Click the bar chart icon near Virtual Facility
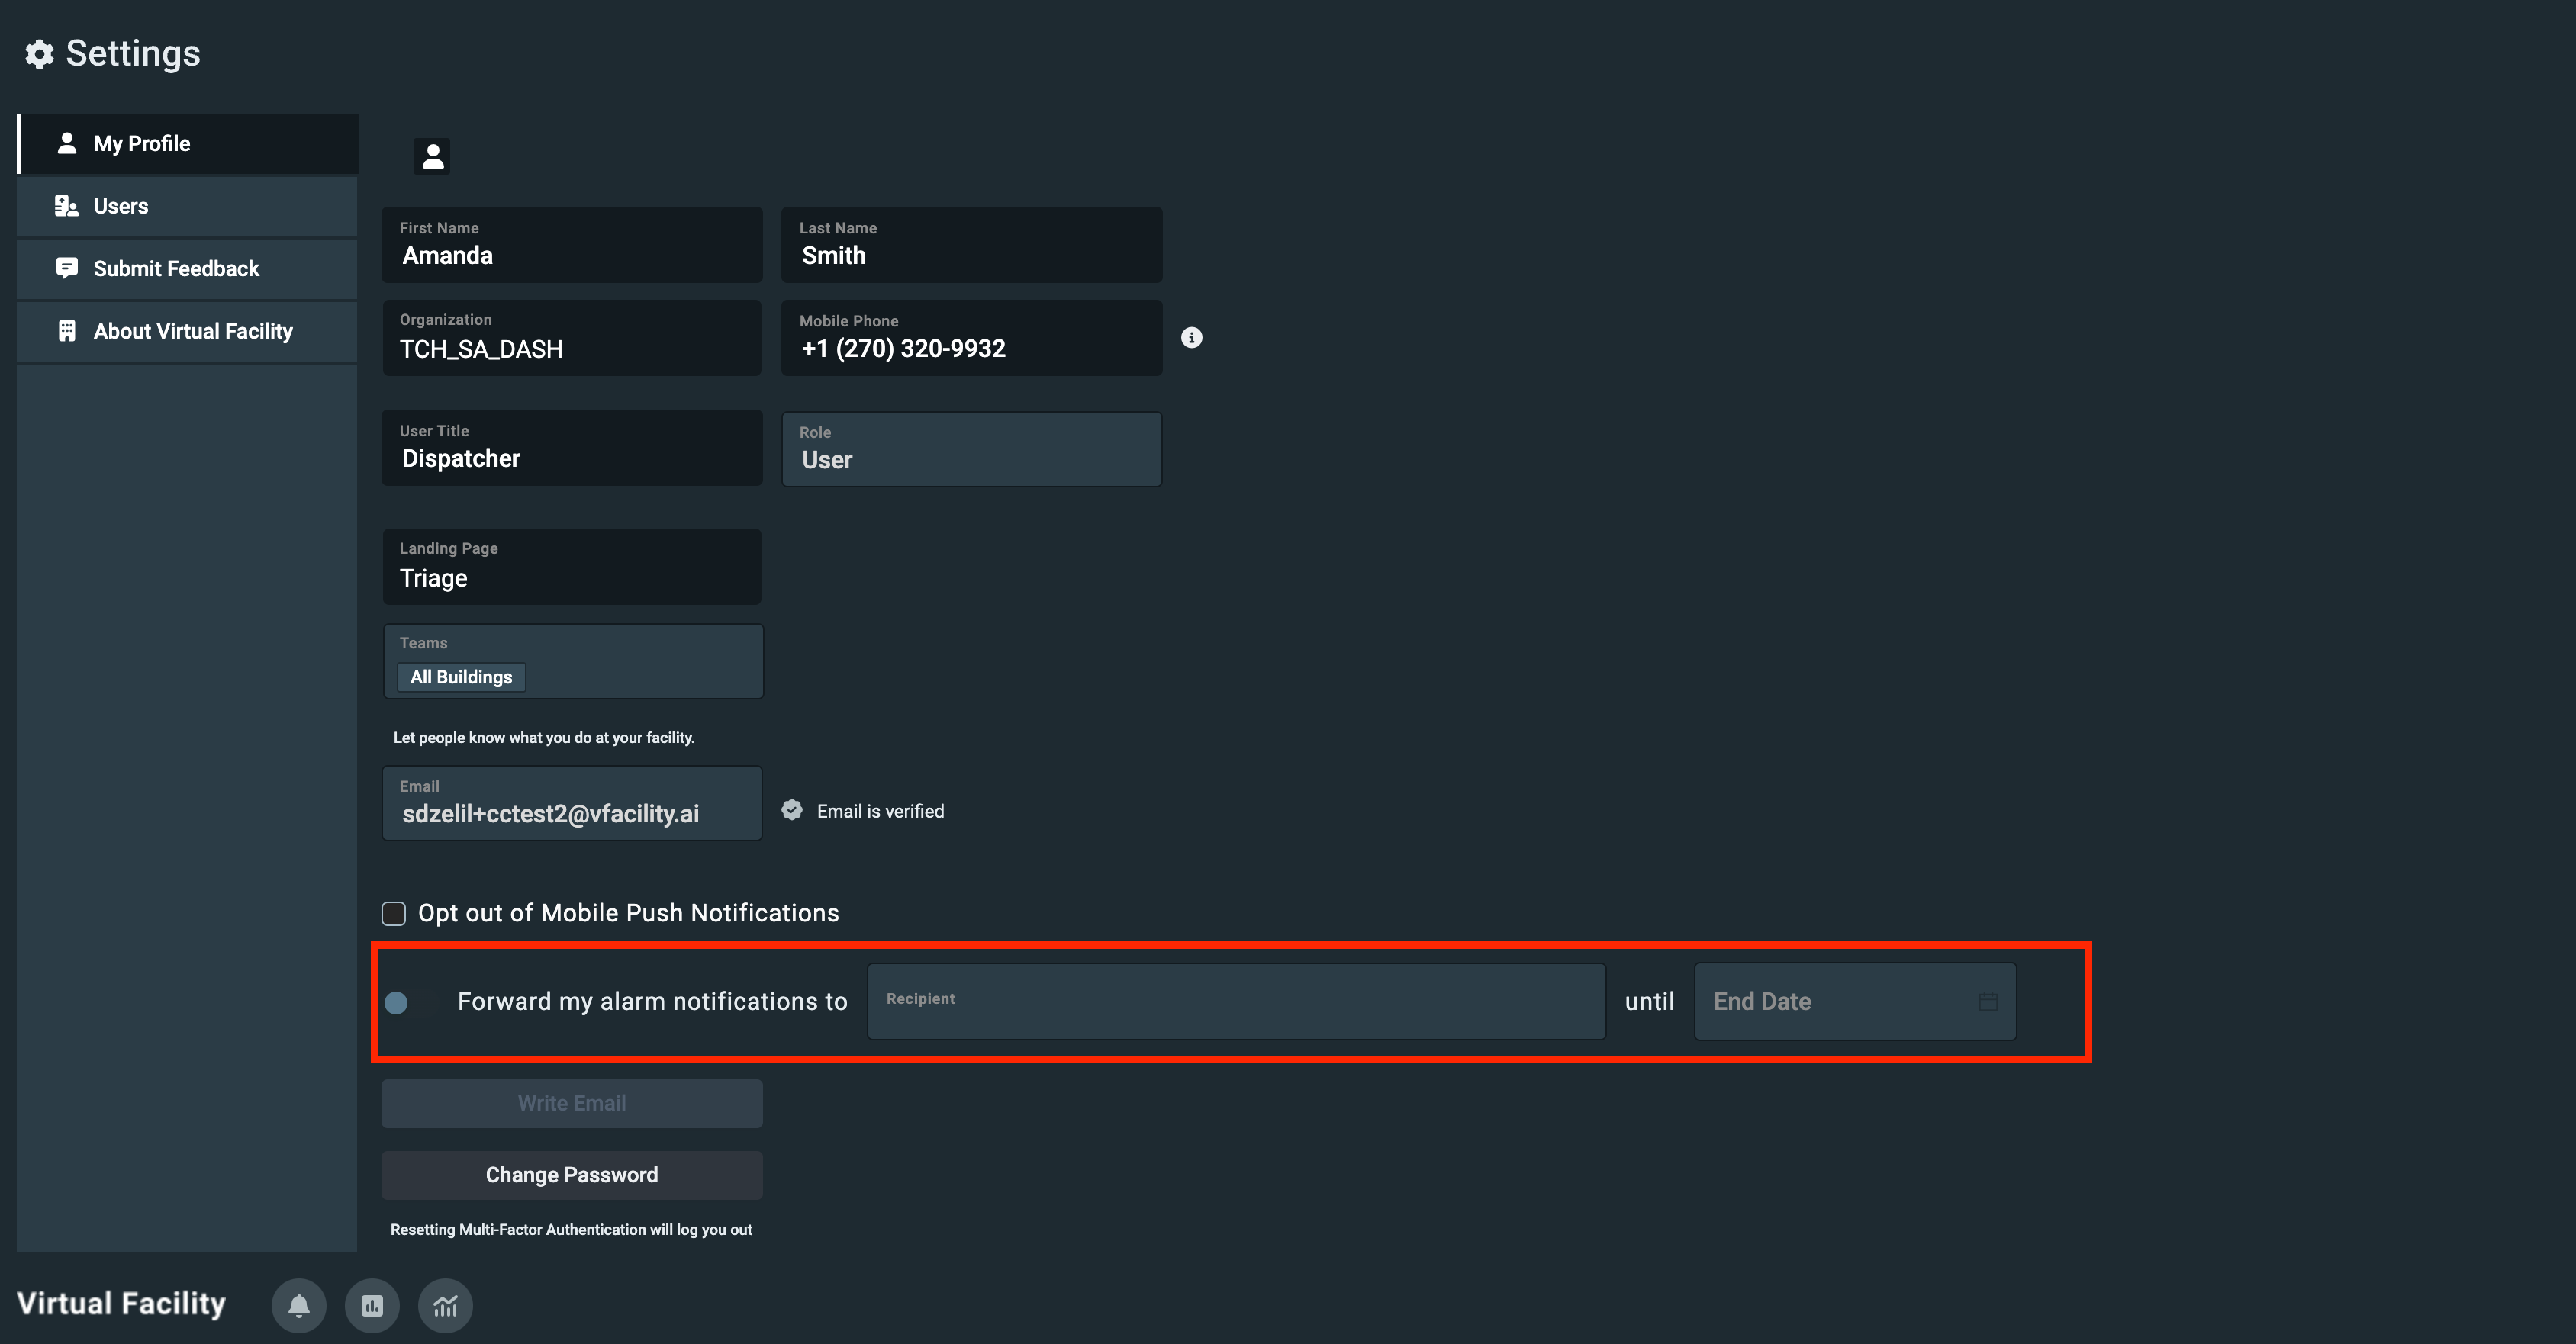 pyautogui.click(x=371, y=1305)
